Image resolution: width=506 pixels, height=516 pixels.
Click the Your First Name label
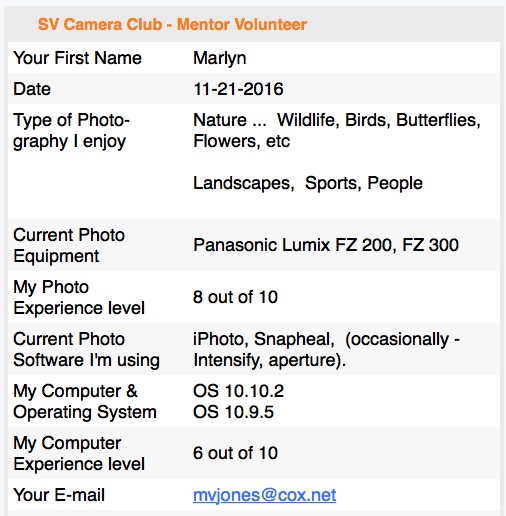(x=77, y=58)
